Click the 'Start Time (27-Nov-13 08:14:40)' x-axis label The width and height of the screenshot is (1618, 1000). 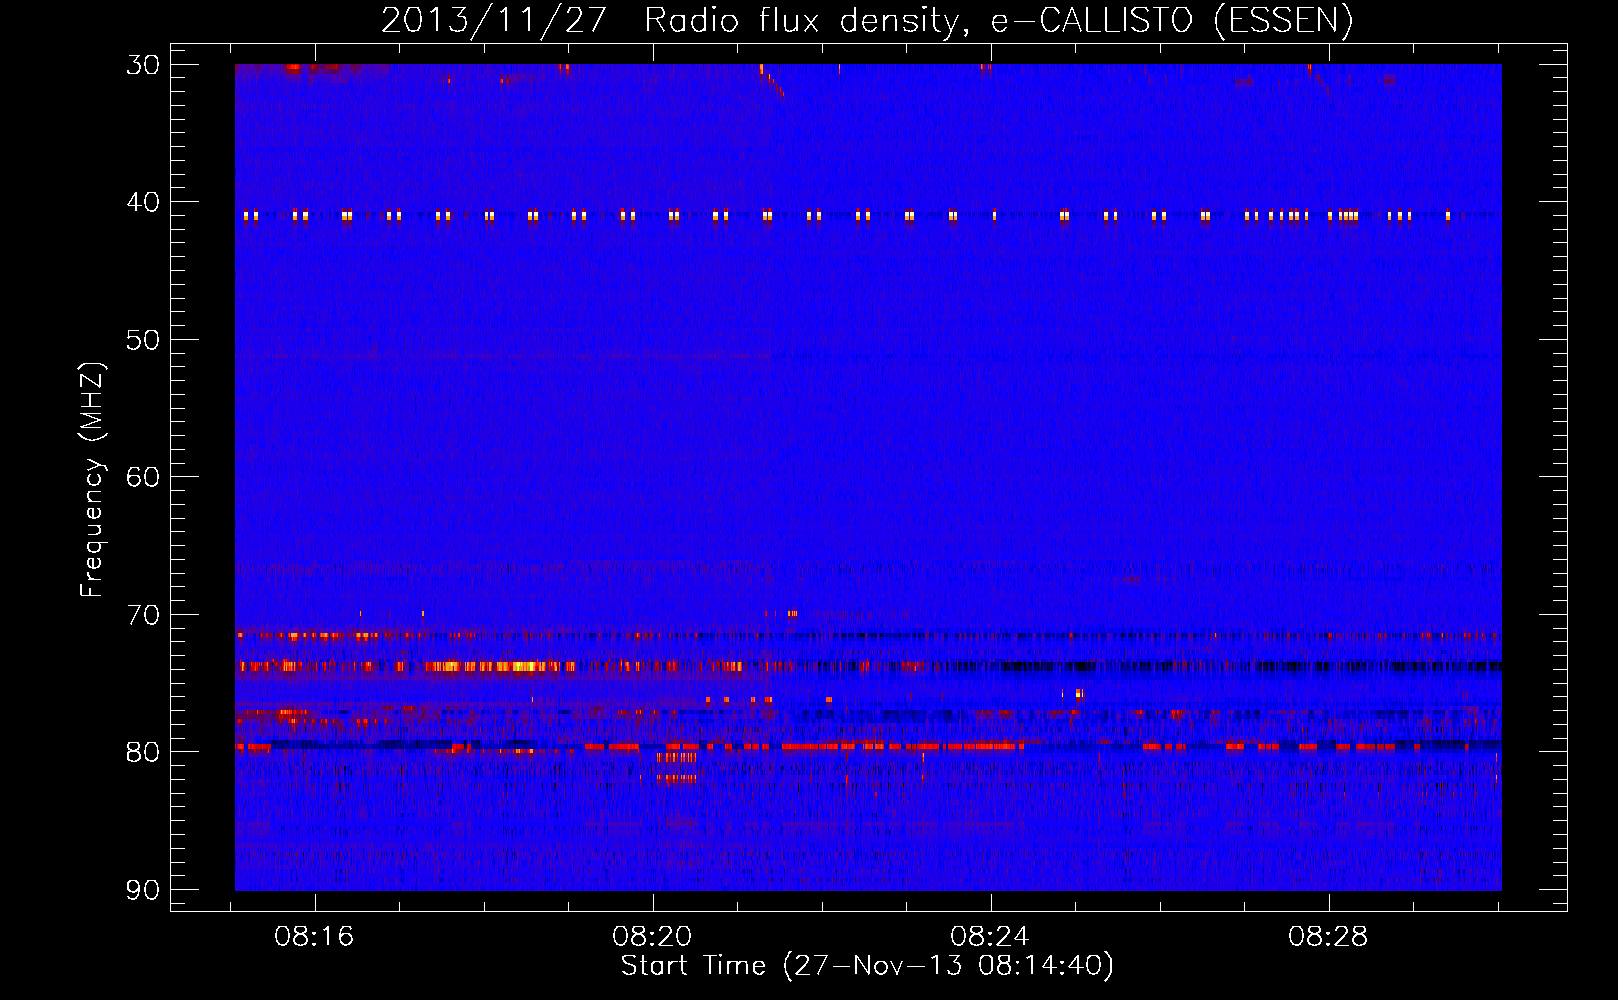pos(867,966)
